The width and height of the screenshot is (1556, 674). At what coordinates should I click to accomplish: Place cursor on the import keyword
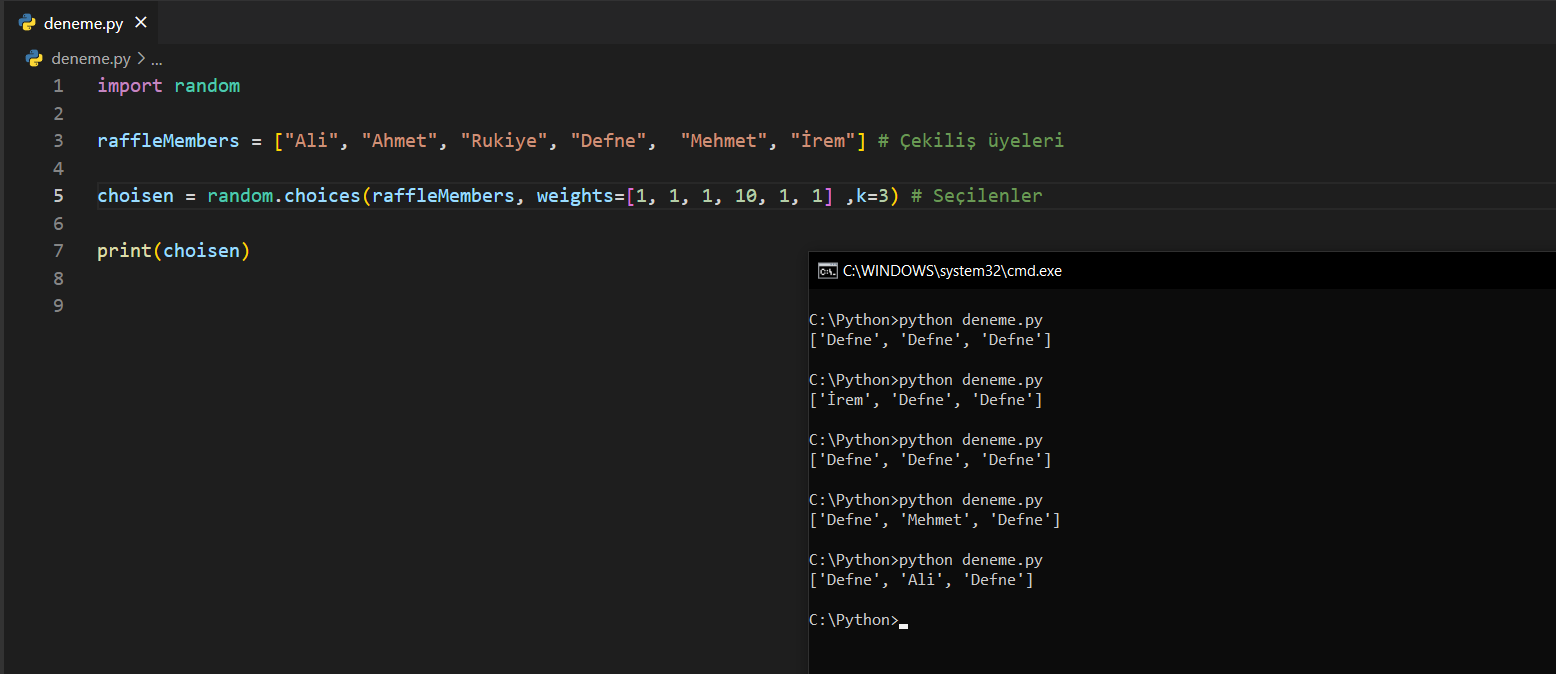pos(129,86)
